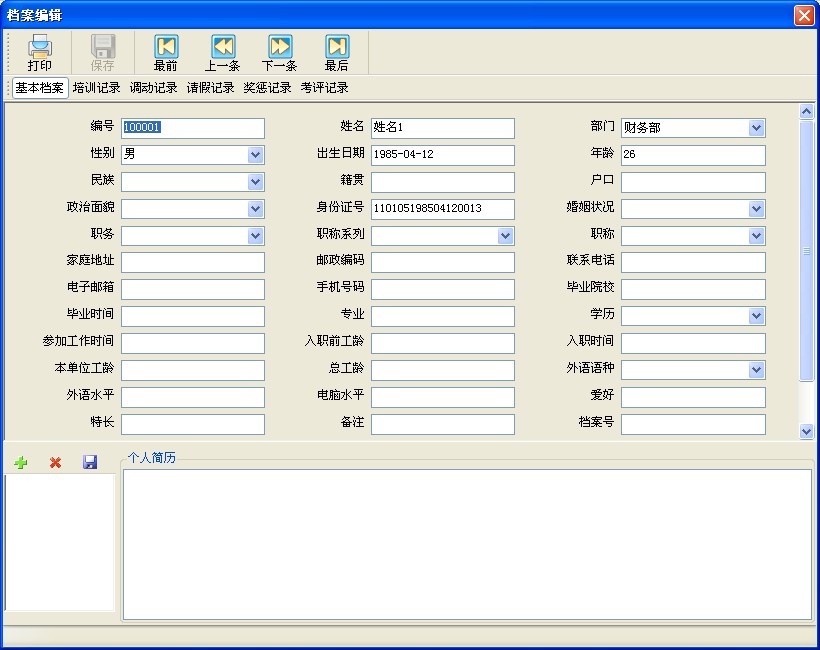Click the 邮政编码 input field
Image resolution: width=820 pixels, height=650 pixels.
point(443,263)
